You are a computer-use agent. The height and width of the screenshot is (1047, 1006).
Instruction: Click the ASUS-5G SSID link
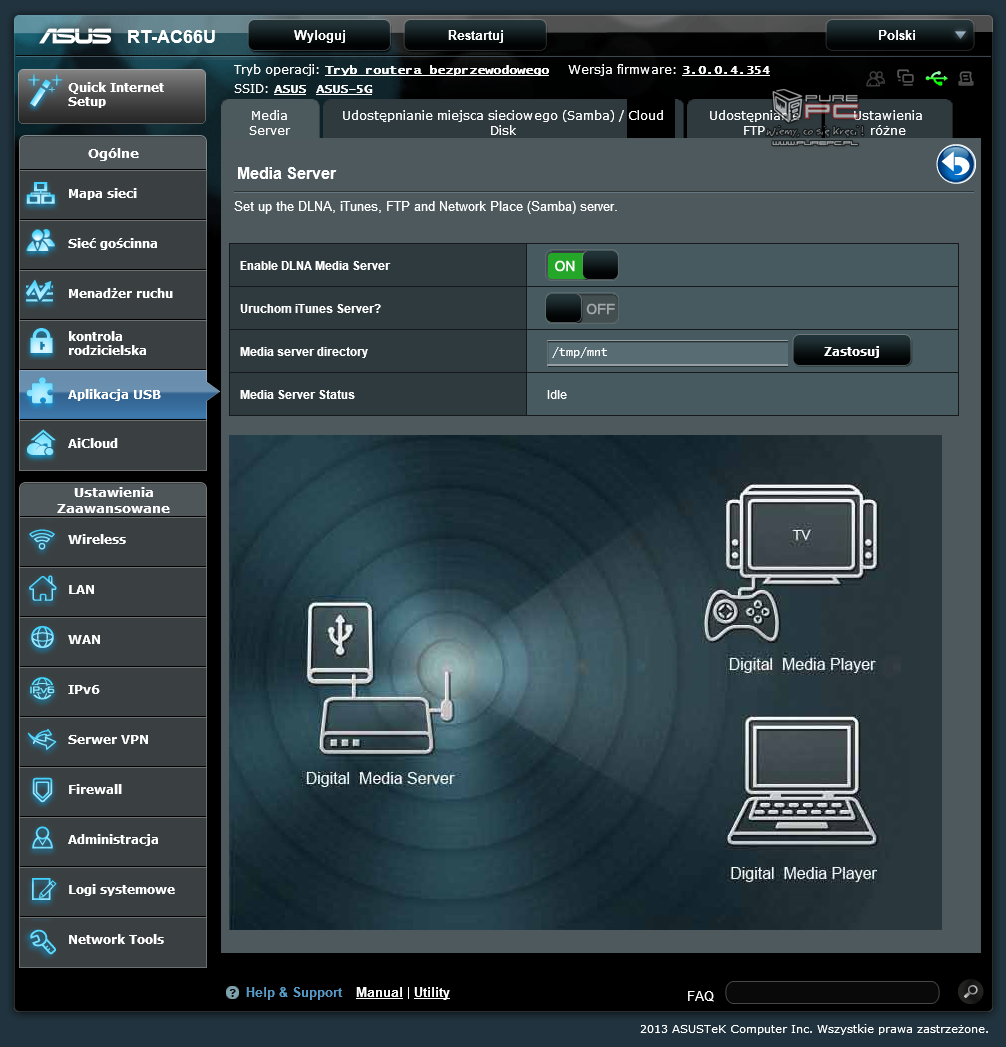pos(344,89)
